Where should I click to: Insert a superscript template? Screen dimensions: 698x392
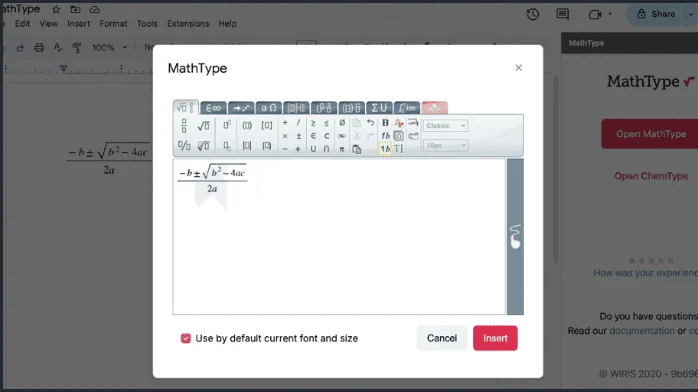click(227, 125)
